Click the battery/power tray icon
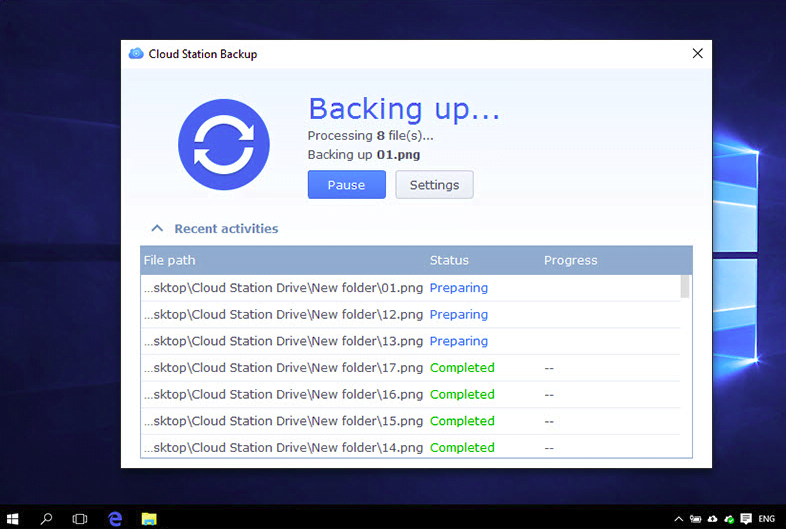 click(x=695, y=519)
